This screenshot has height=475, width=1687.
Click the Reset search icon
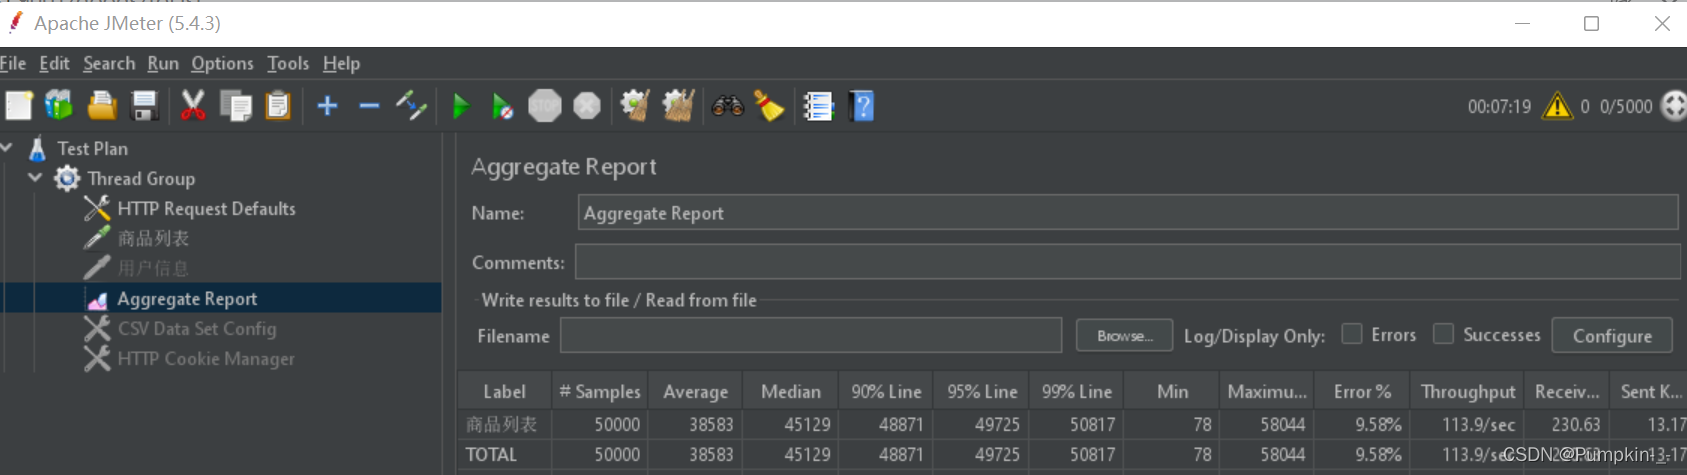click(x=769, y=105)
